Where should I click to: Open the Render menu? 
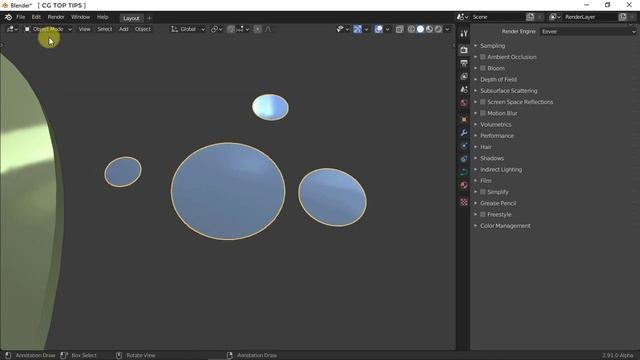point(56,17)
